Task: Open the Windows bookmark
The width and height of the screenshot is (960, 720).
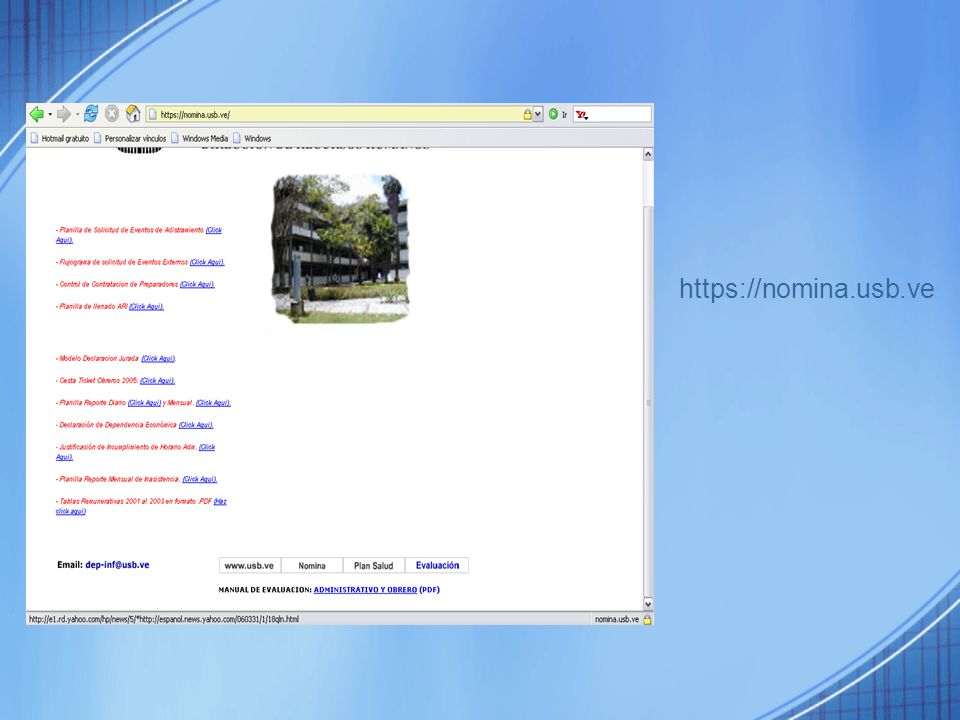Action: pos(252,138)
